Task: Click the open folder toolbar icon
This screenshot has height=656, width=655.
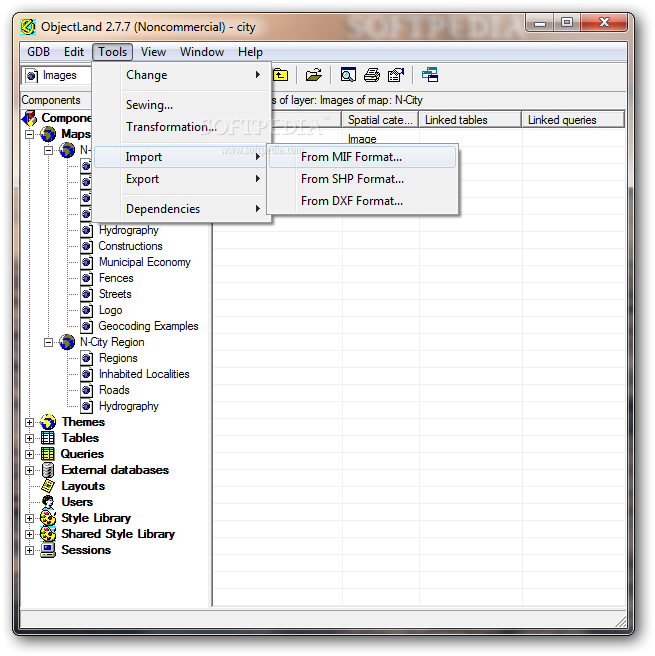Action: click(x=313, y=75)
